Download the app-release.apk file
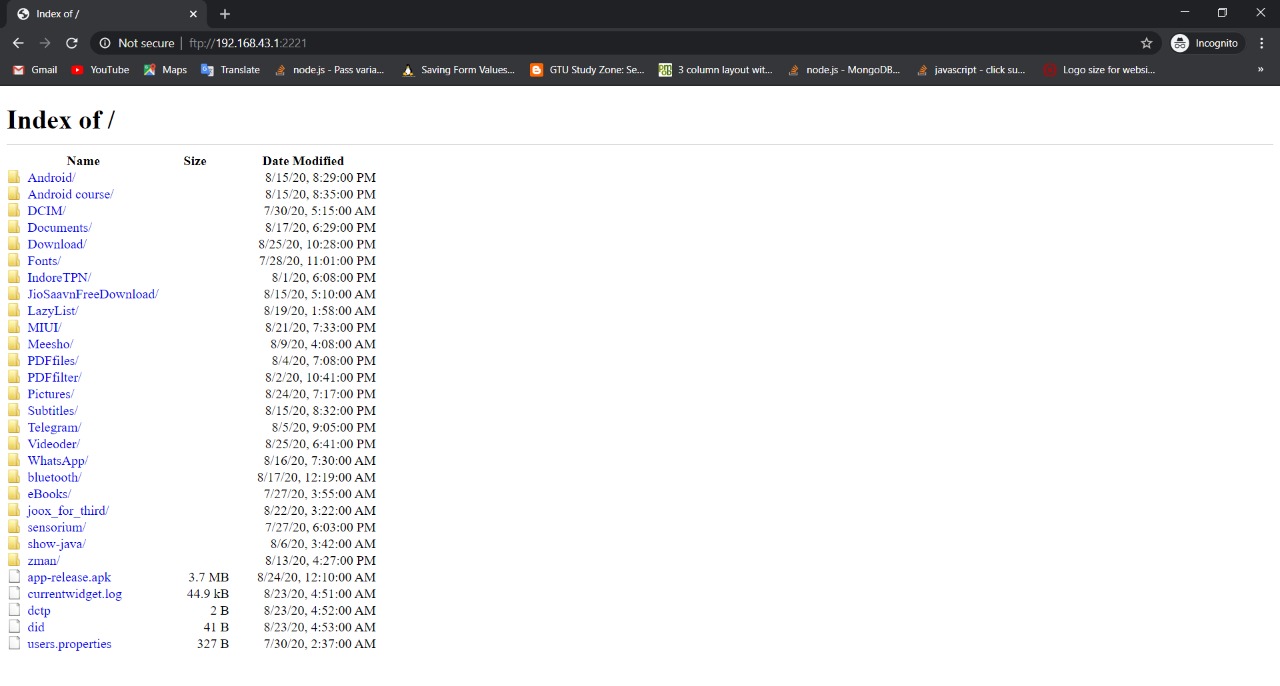The width and height of the screenshot is (1280, 686). 69,577
